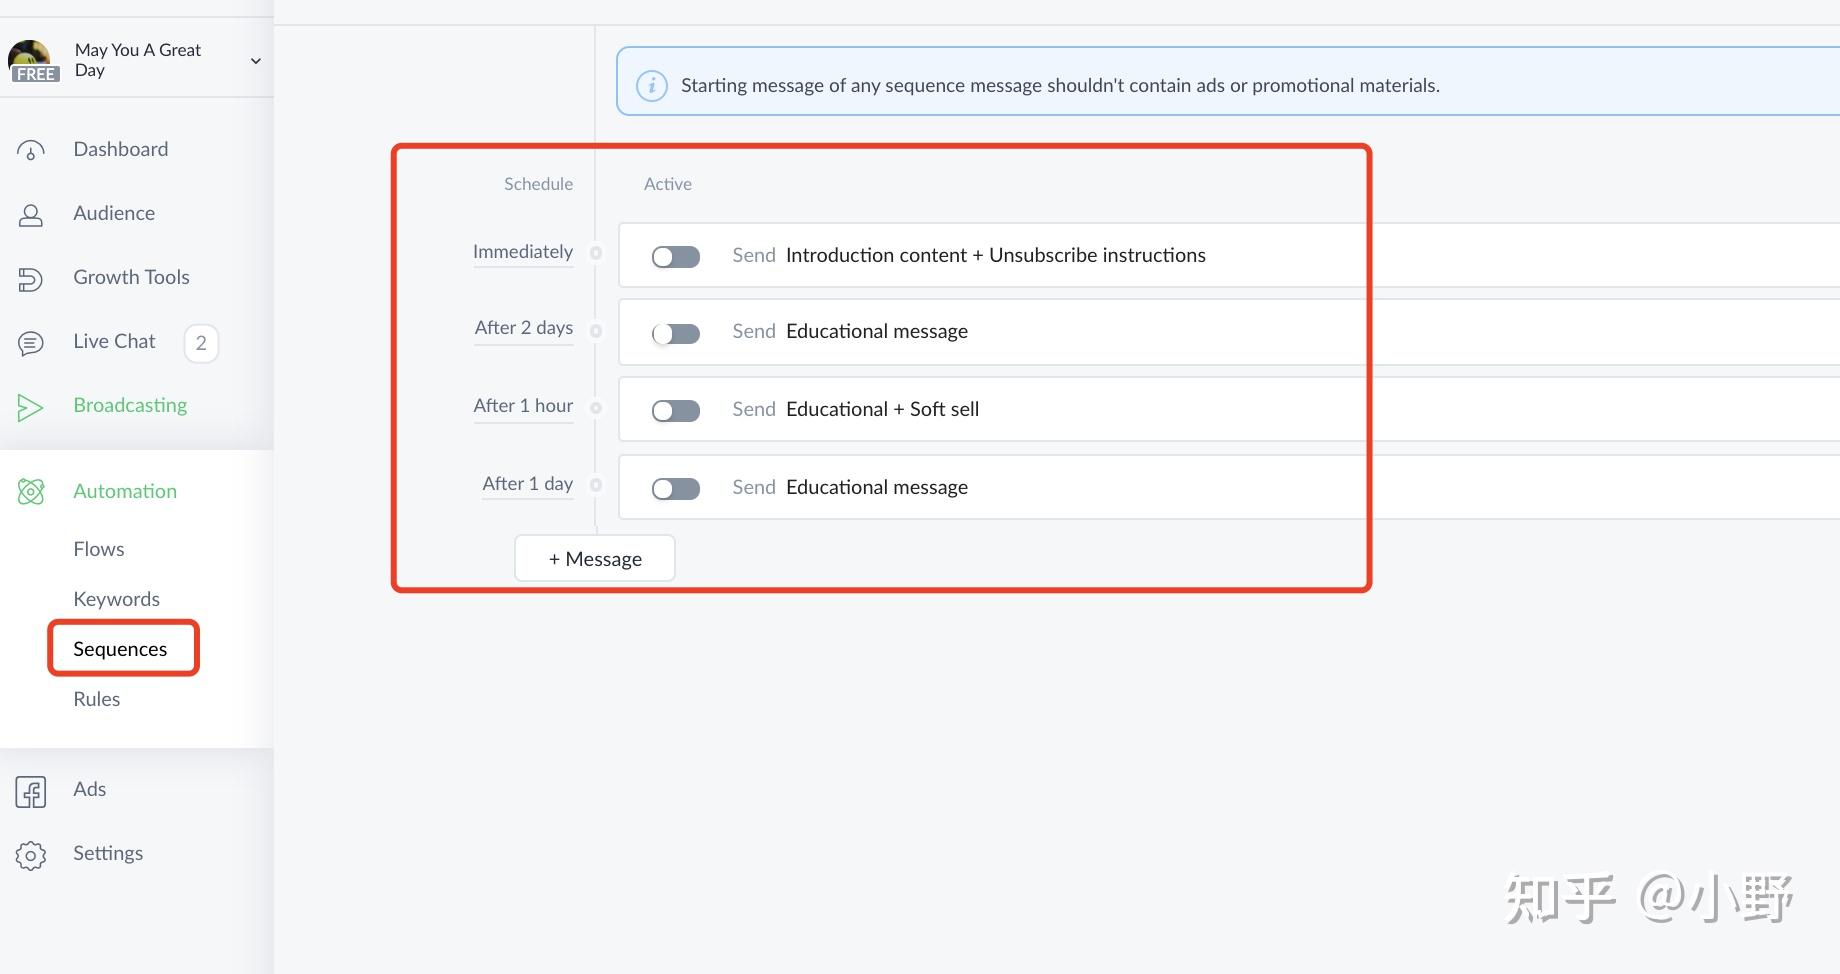Image resolution: width=1840 pixels, height=974 pixels.
Task: Click the Live Chat bubble icon
Action: coord(31,343)
